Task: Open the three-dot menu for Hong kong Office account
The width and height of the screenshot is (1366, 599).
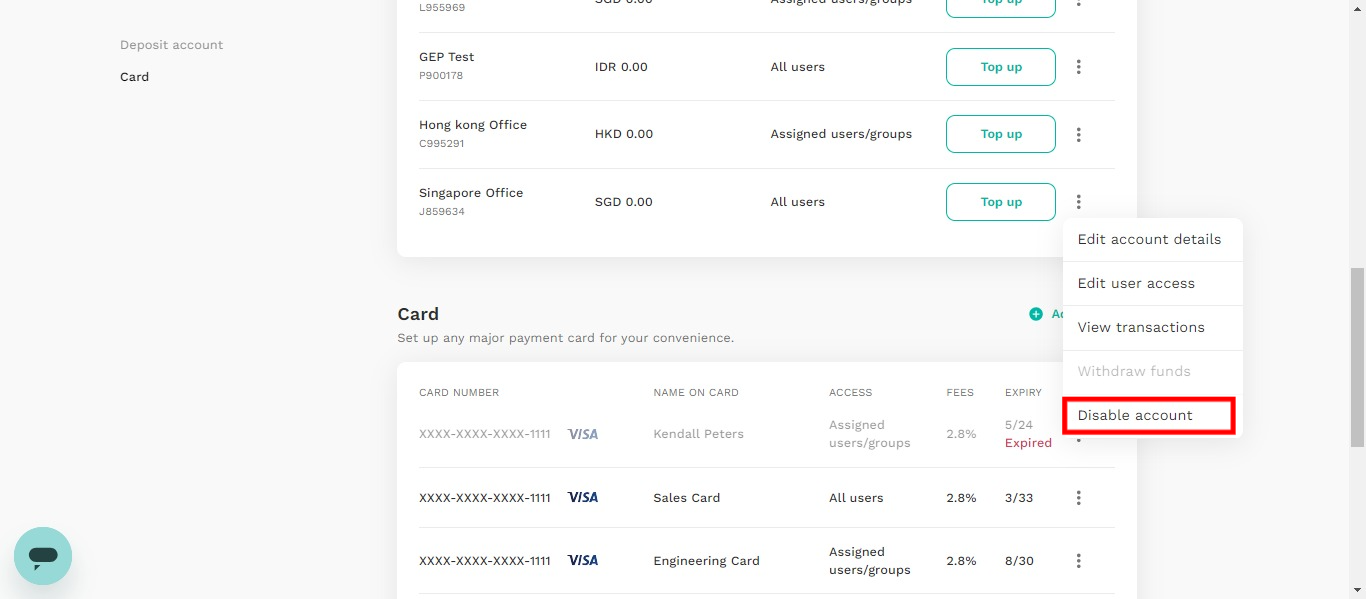Action: (x=1078, y=134)
